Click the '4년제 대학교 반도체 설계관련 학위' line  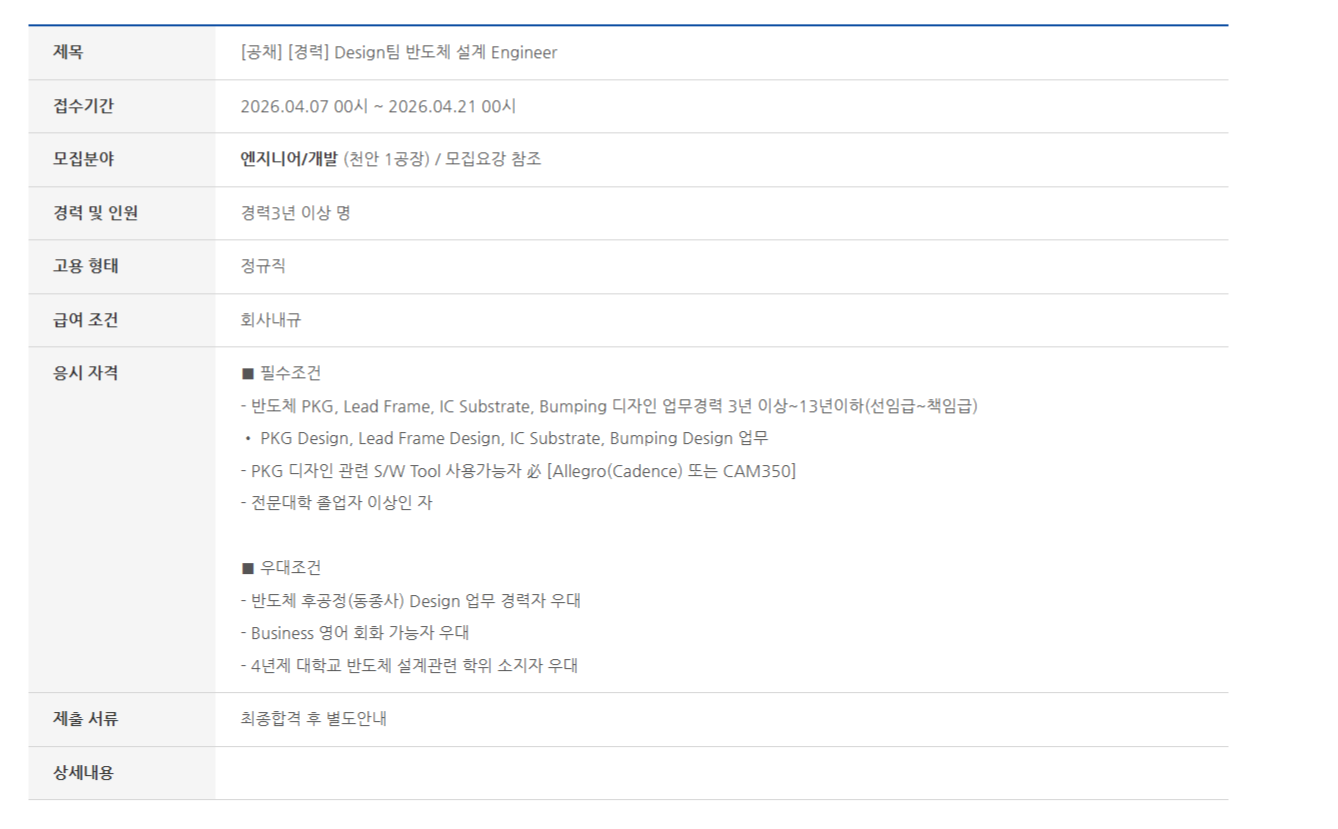tap(409, 665)
